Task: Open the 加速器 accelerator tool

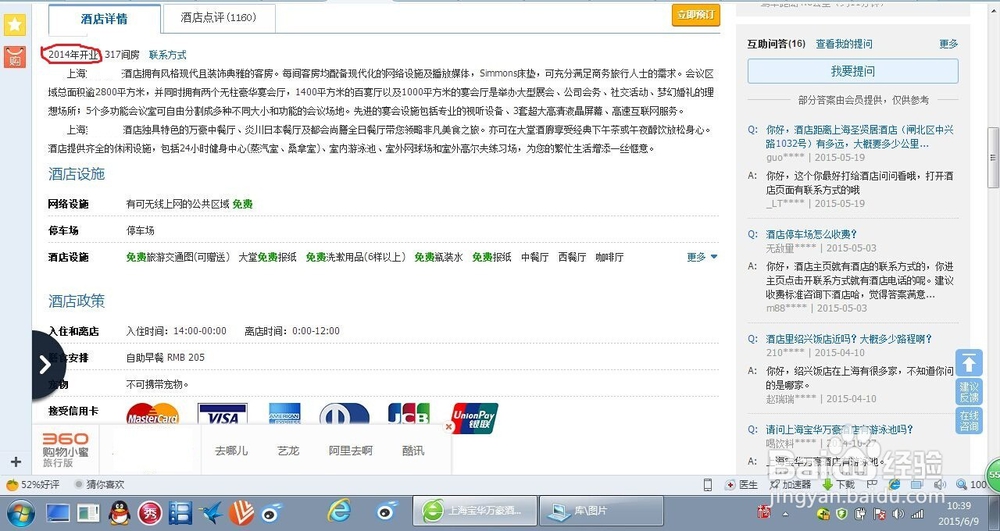Action: tap(791, 484)
